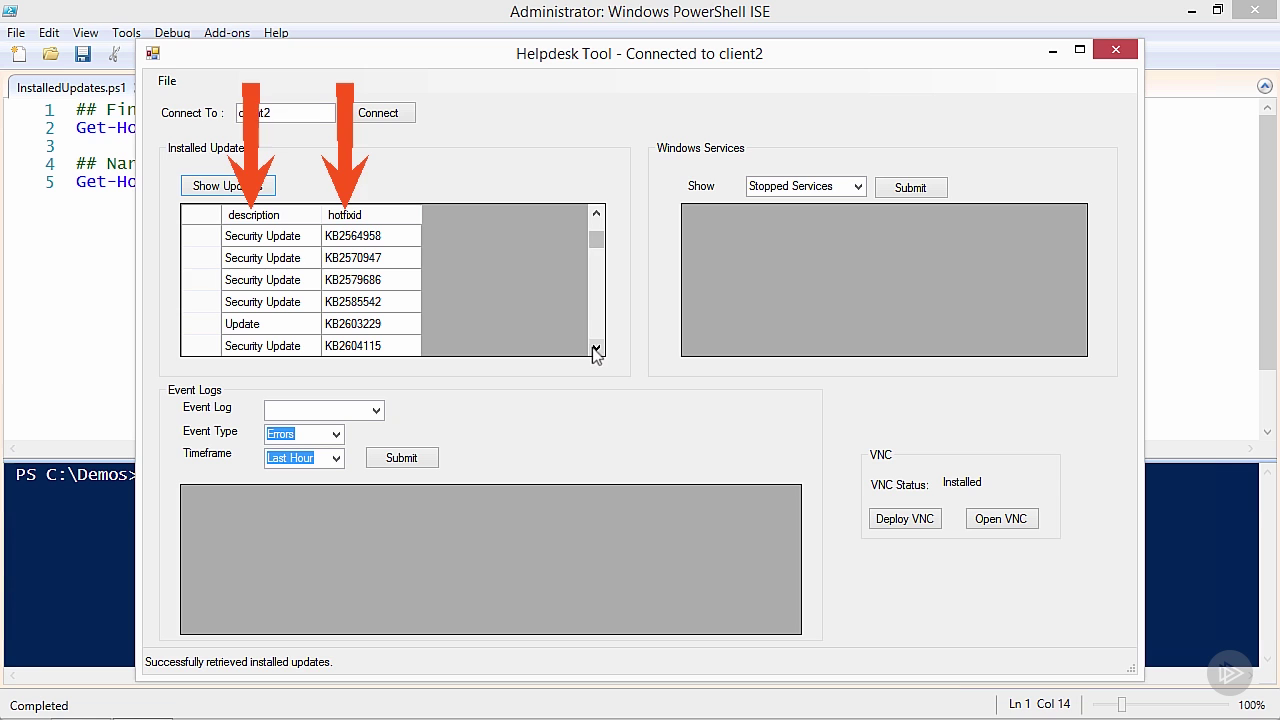Click the Open folder icon in ISE toolbar

tap(50, 54)
